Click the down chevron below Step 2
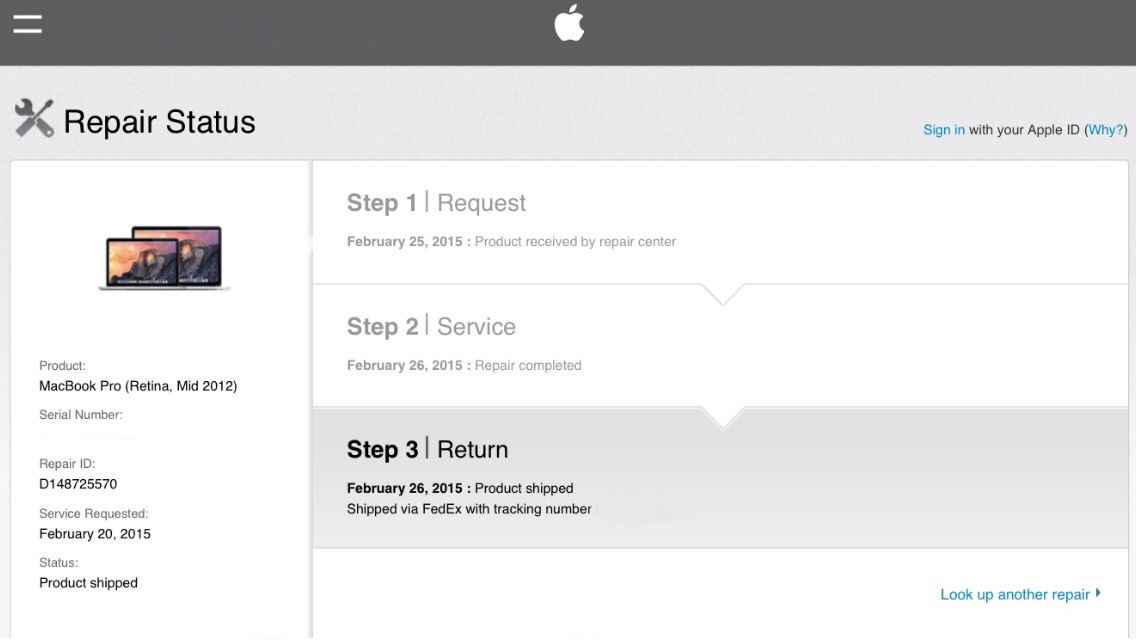This screenshot has width=1136, height=640. tap(722, 419)
